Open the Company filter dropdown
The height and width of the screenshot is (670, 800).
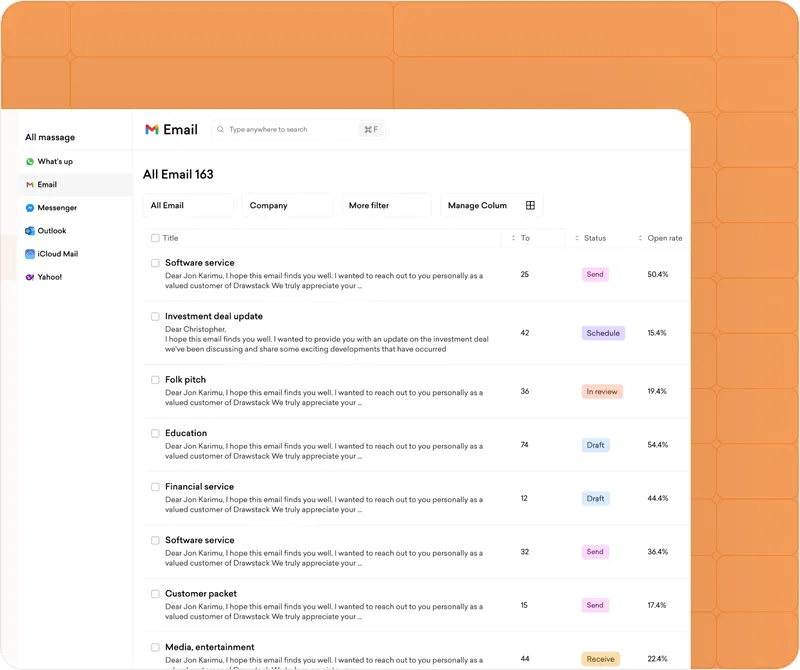coord(287,205)
